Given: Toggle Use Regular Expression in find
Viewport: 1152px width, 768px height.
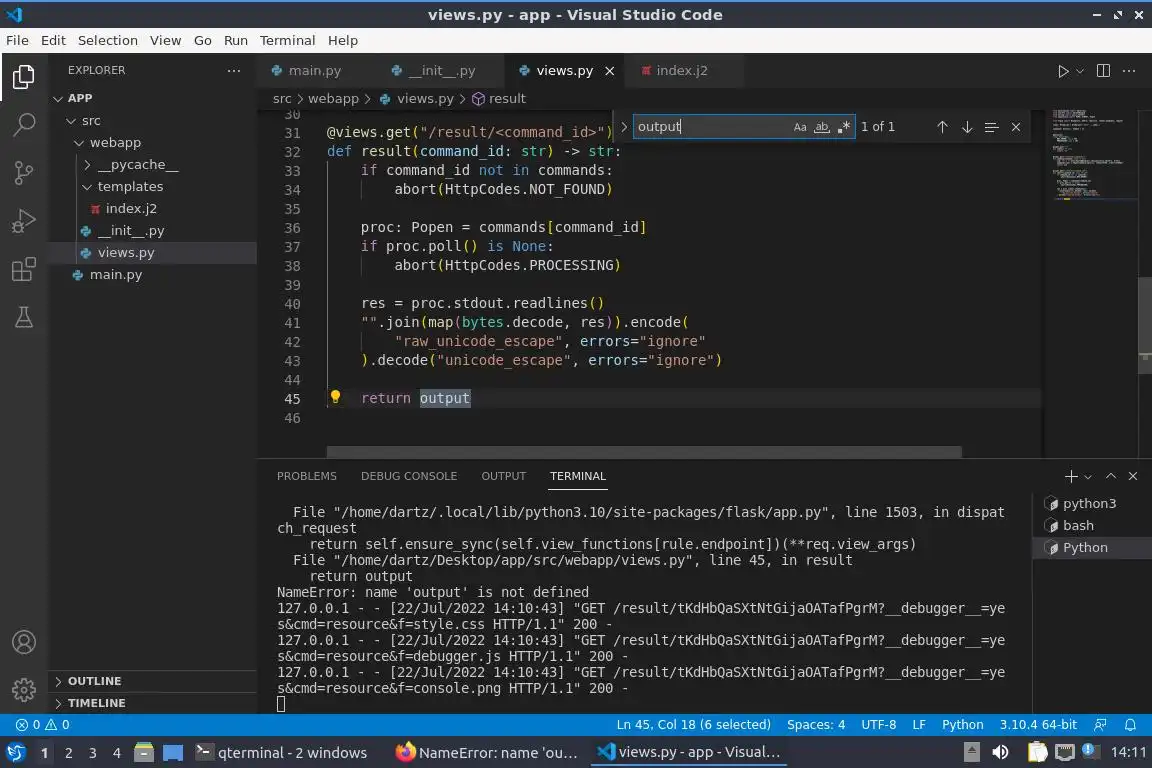Looking at the screenshot, I should tap(843, 127).
